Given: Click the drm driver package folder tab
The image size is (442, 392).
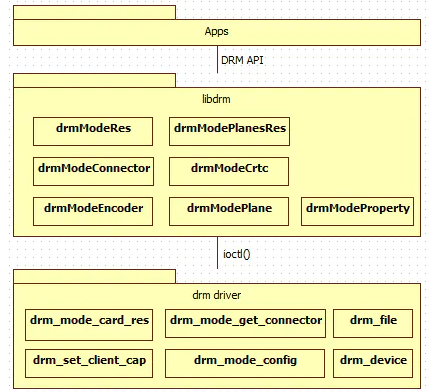Looking at the screenshot, I should [94, 277].
